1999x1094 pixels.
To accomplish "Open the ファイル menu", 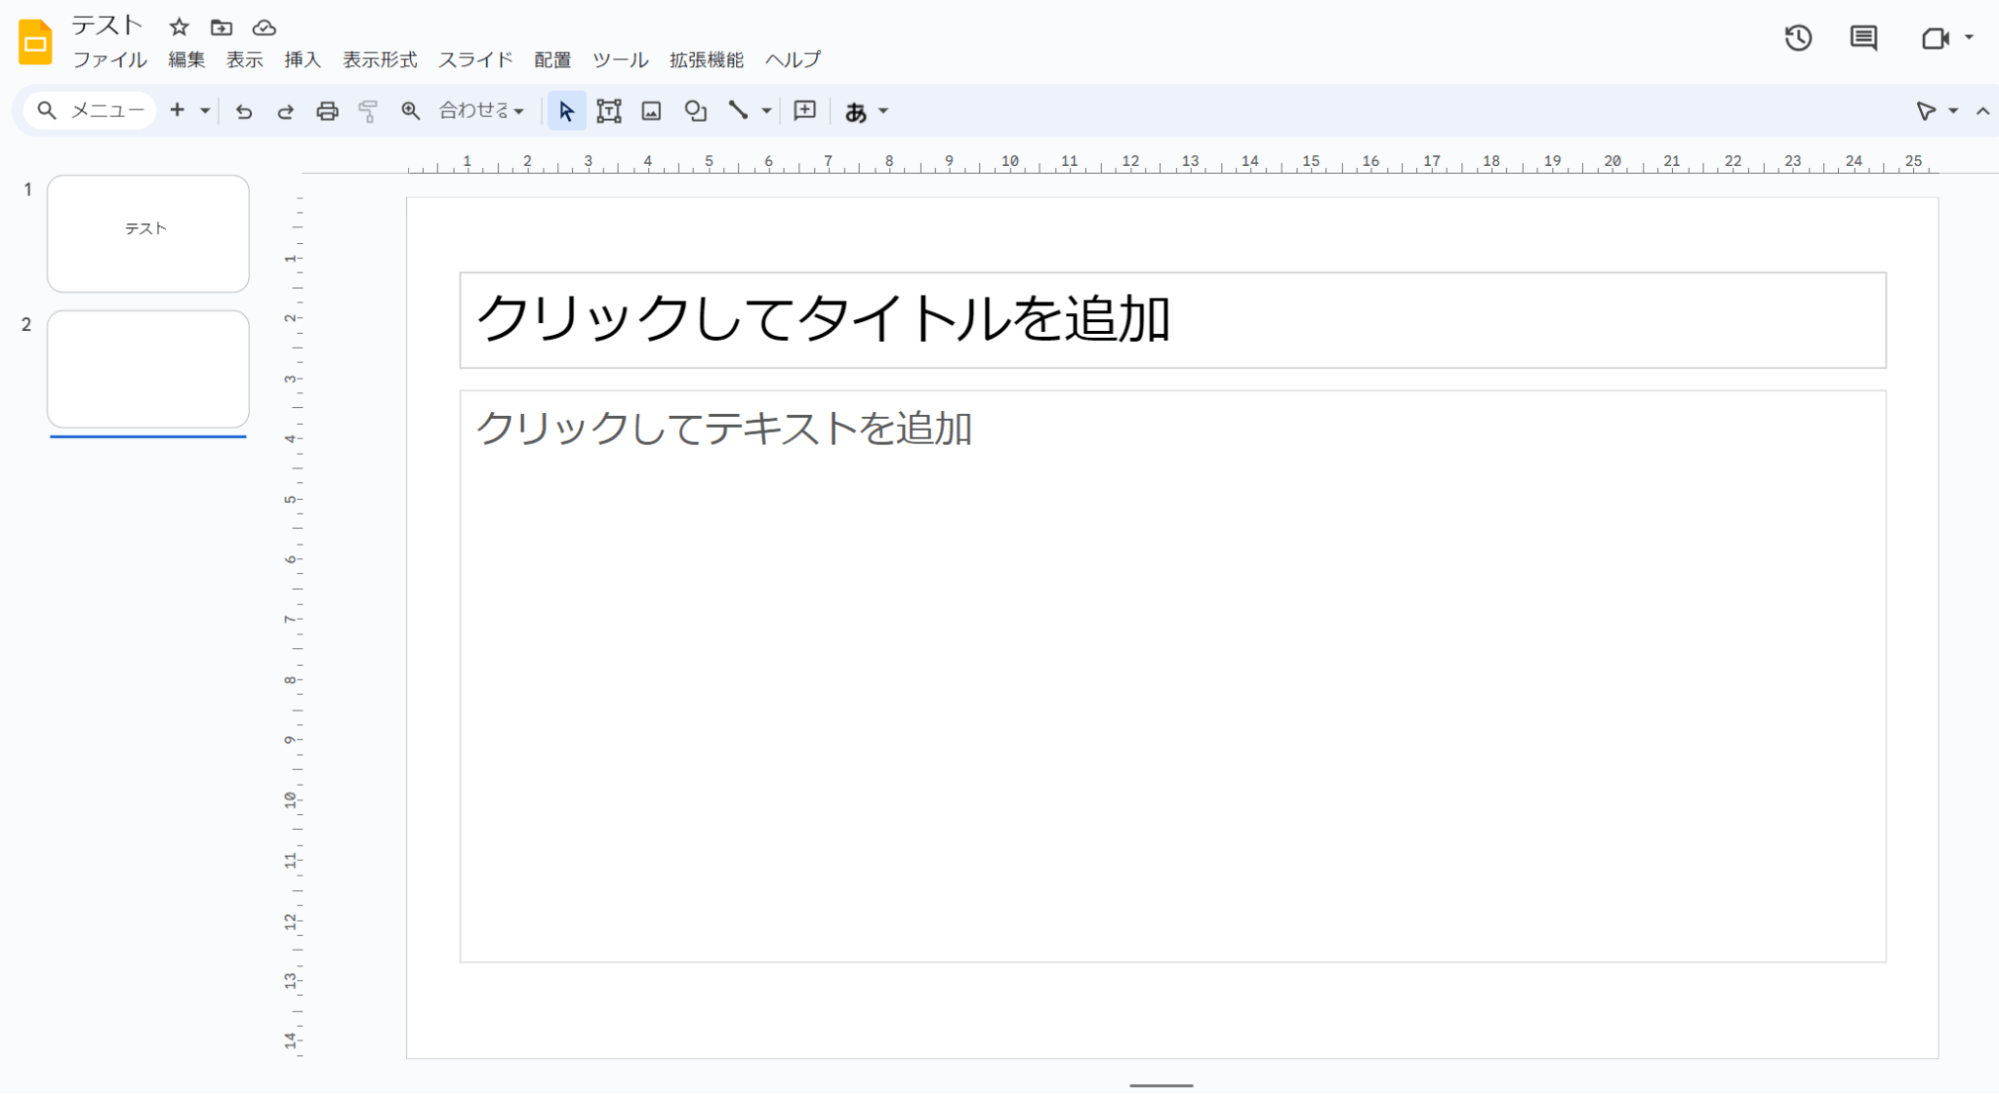I will coord(109,60).
